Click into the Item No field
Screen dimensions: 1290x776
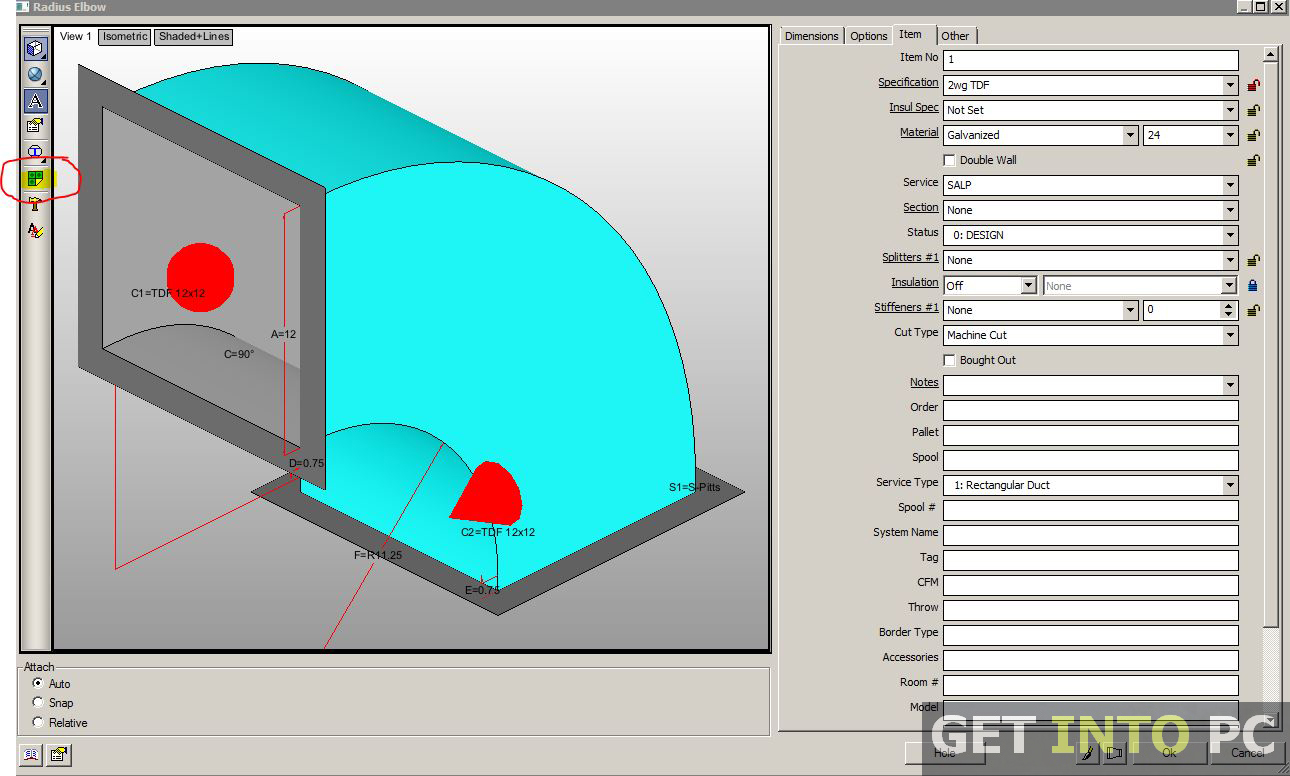(x=1090, y=60)
